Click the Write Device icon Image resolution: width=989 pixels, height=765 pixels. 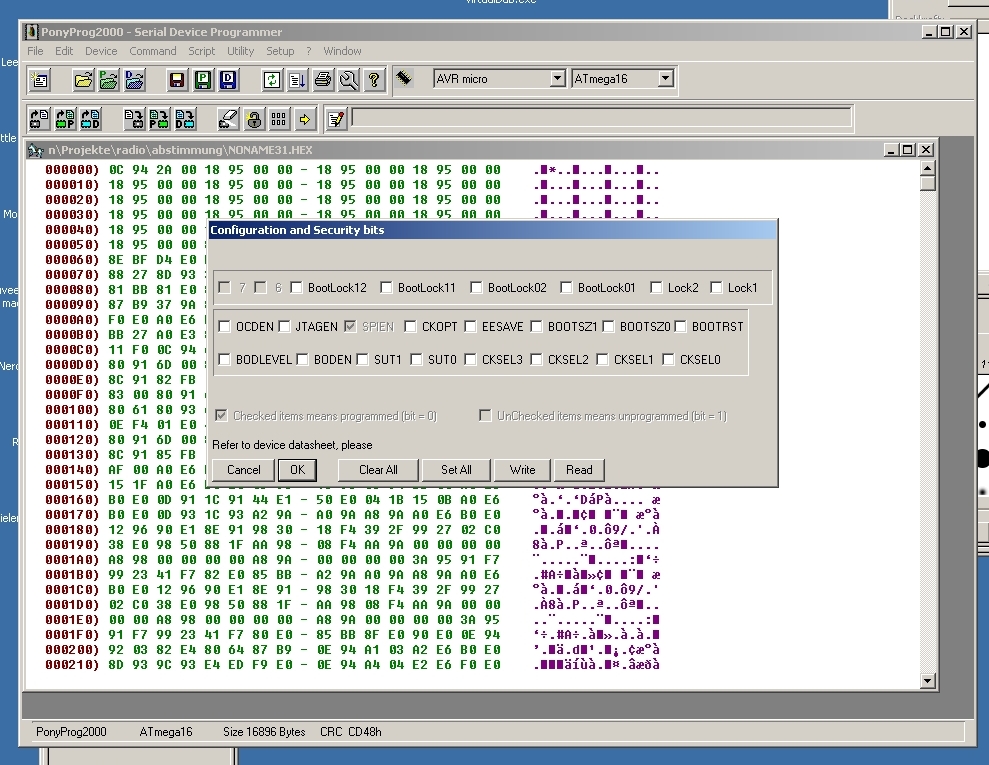click(x=134, y=119)
